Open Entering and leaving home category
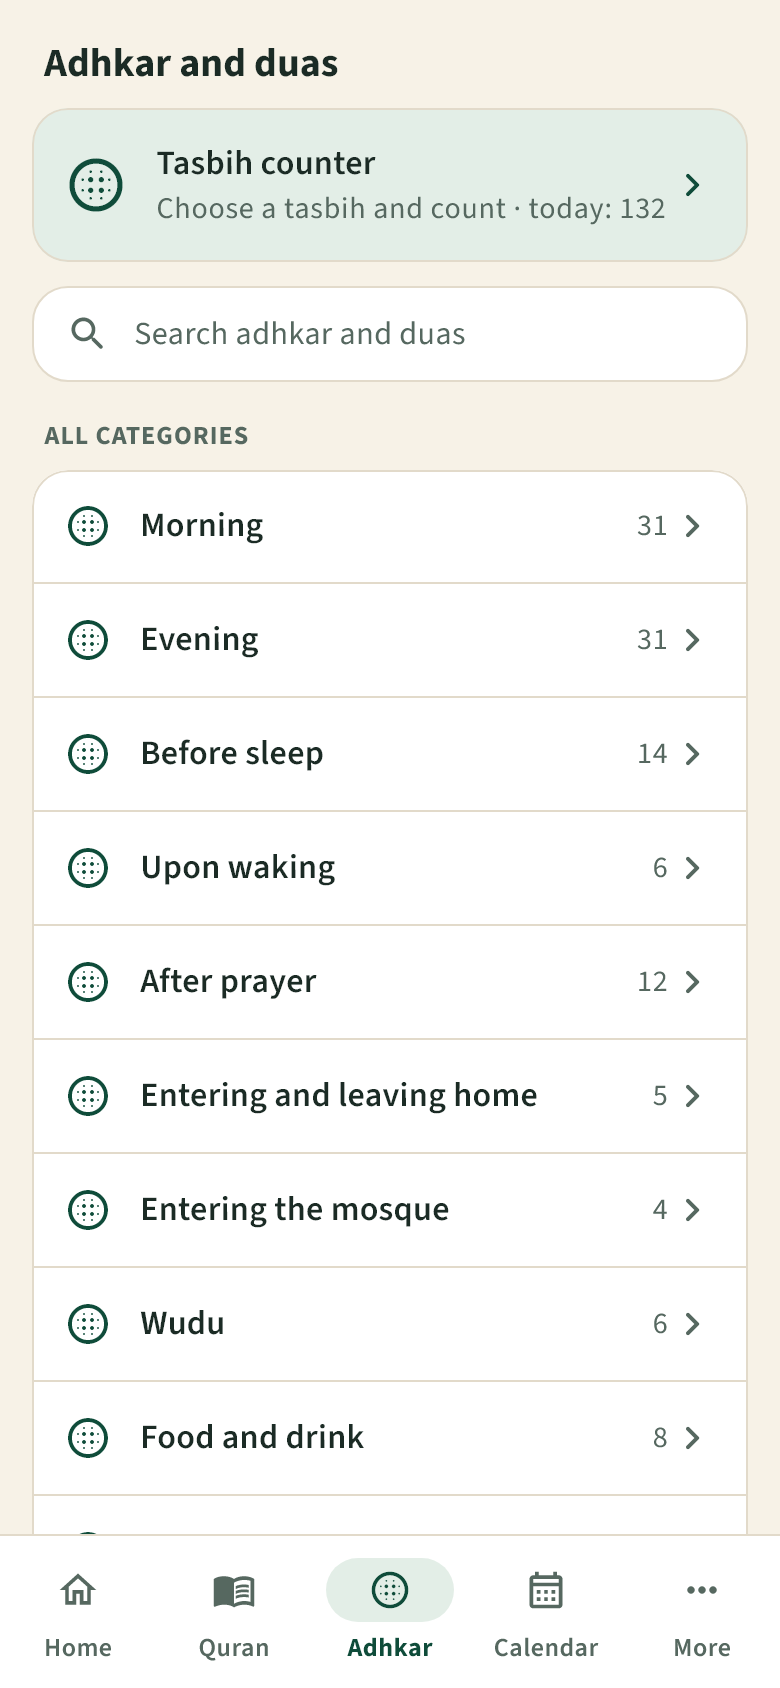780x1688 pixels. 390,1096
